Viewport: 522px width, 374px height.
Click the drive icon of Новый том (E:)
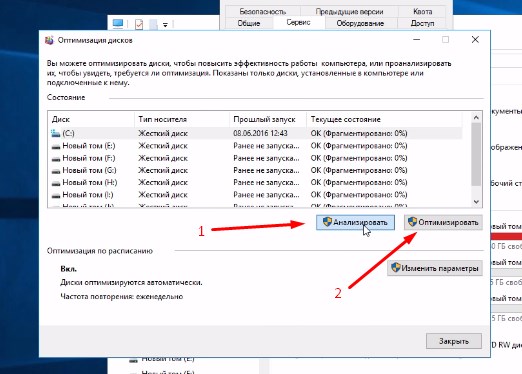coord(56,147)
